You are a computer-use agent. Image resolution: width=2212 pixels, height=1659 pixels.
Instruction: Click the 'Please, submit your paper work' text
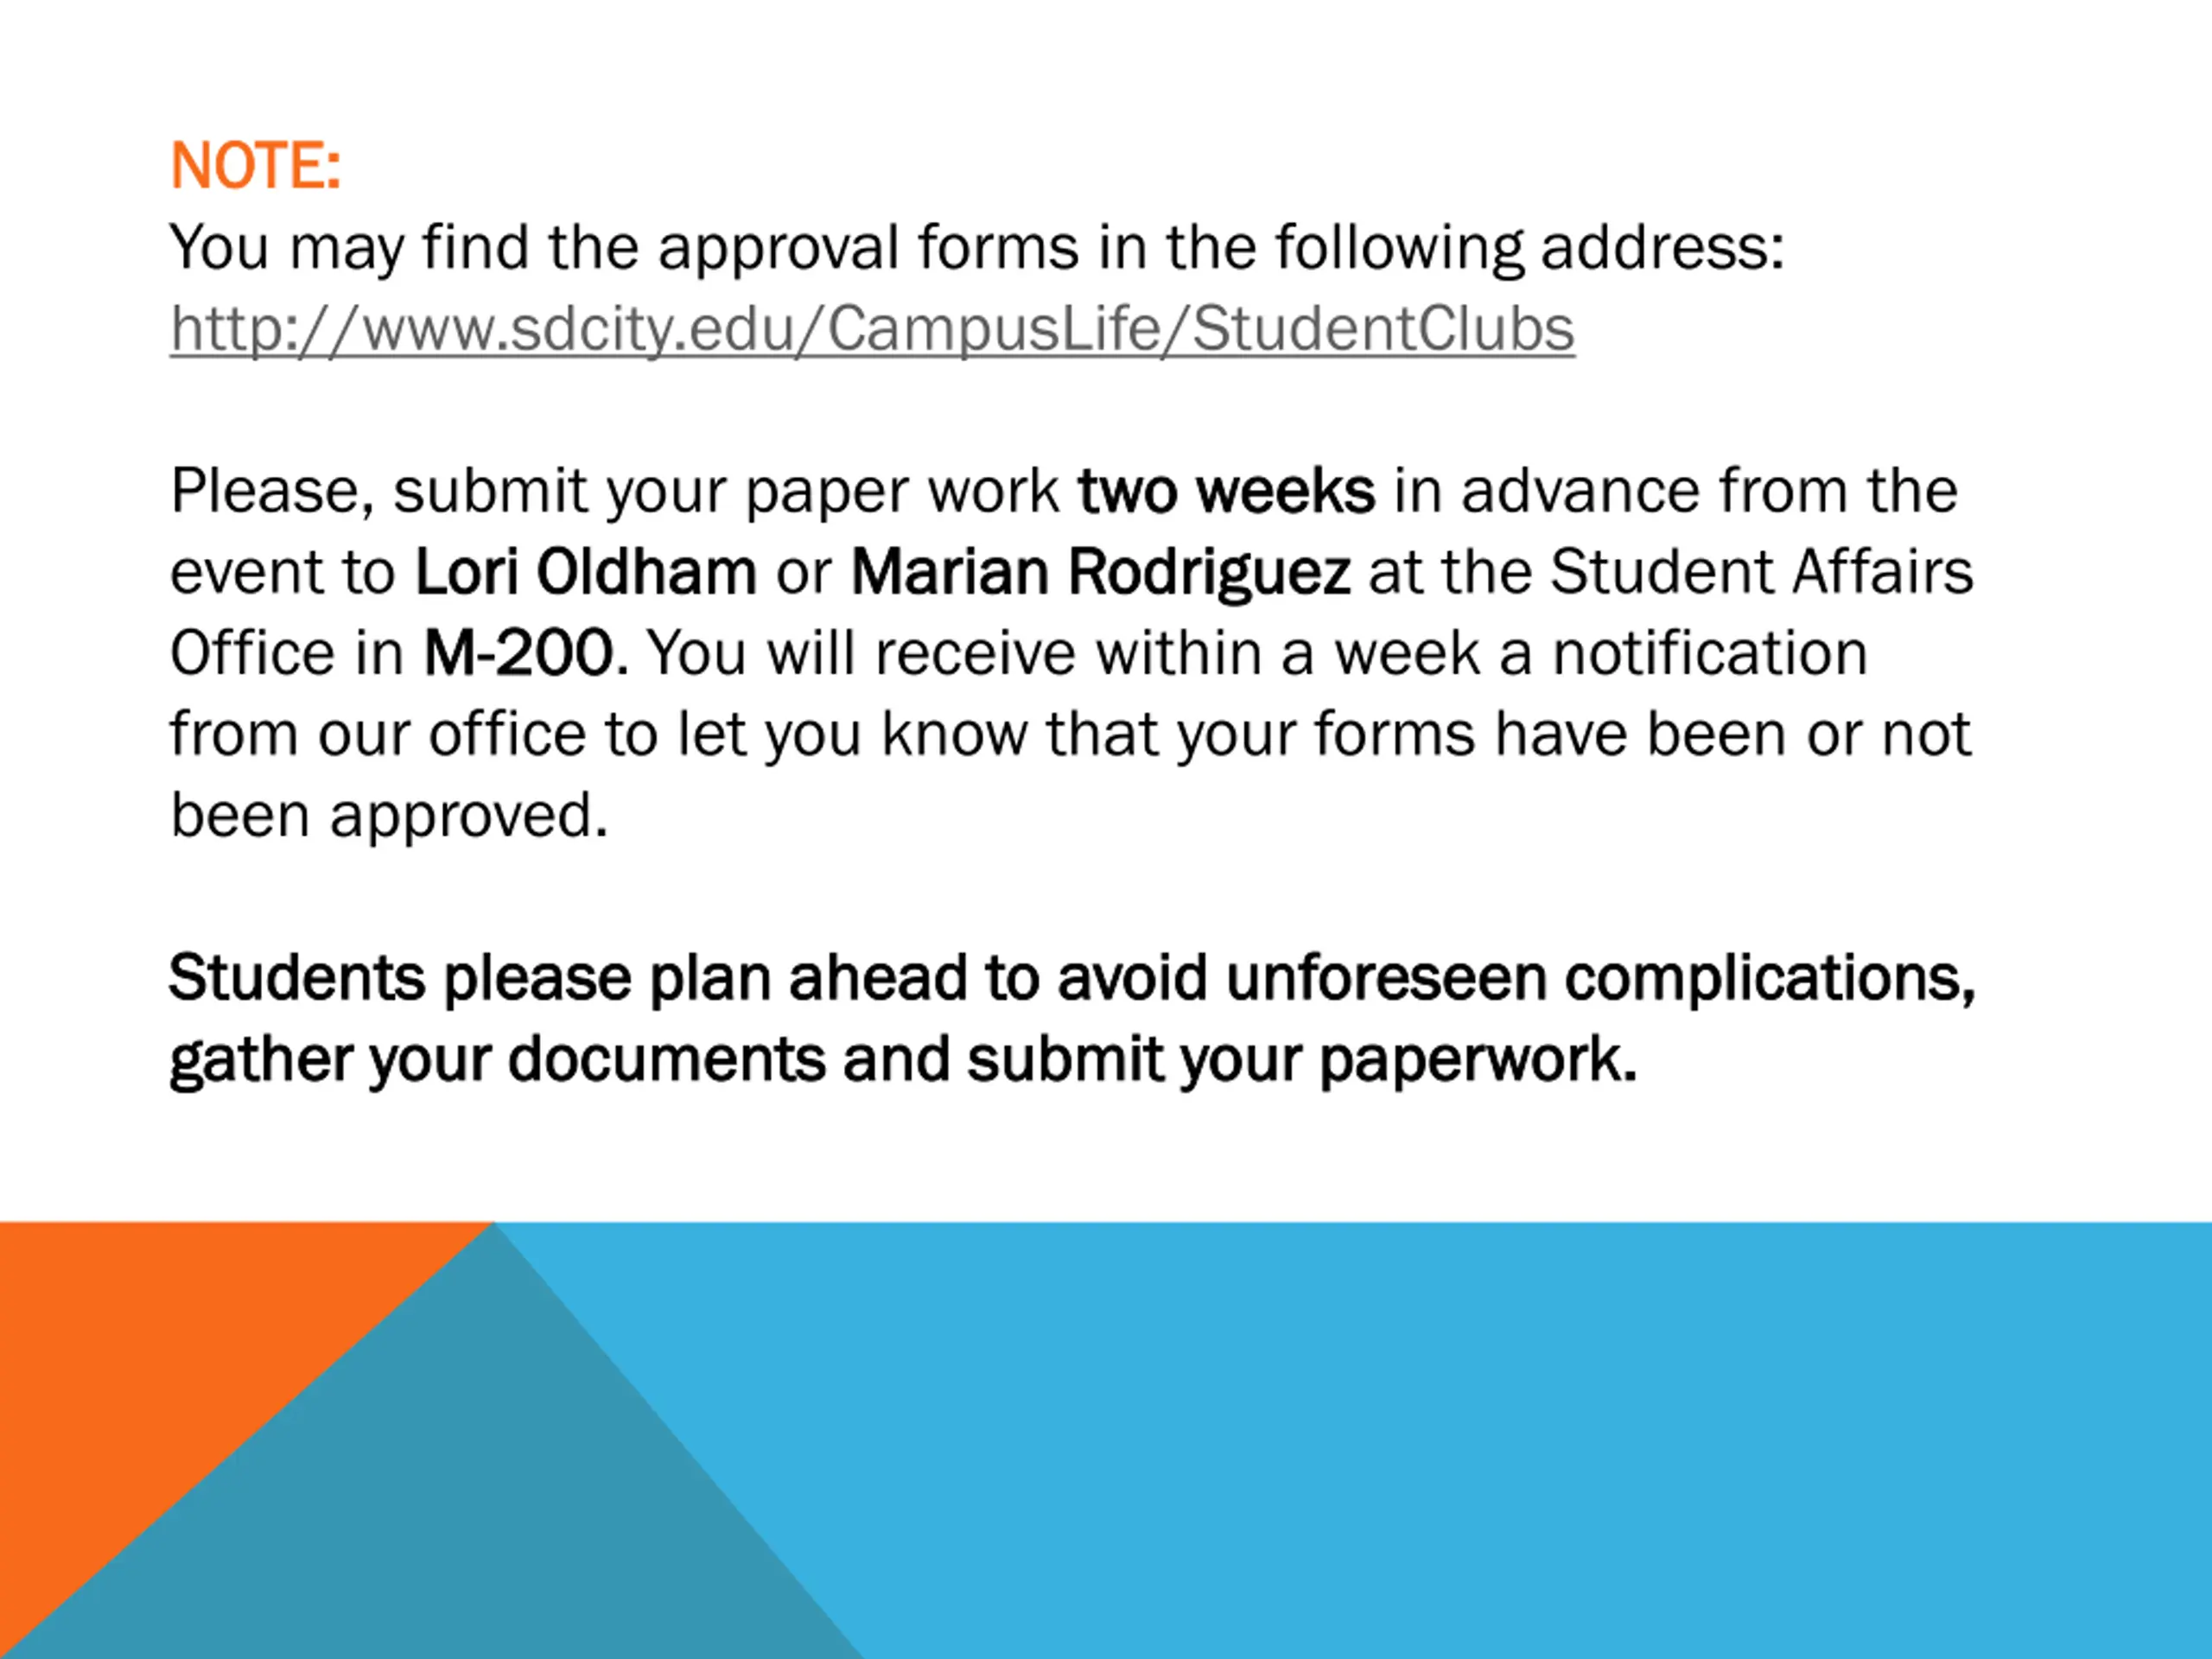(x=614, y=491)
